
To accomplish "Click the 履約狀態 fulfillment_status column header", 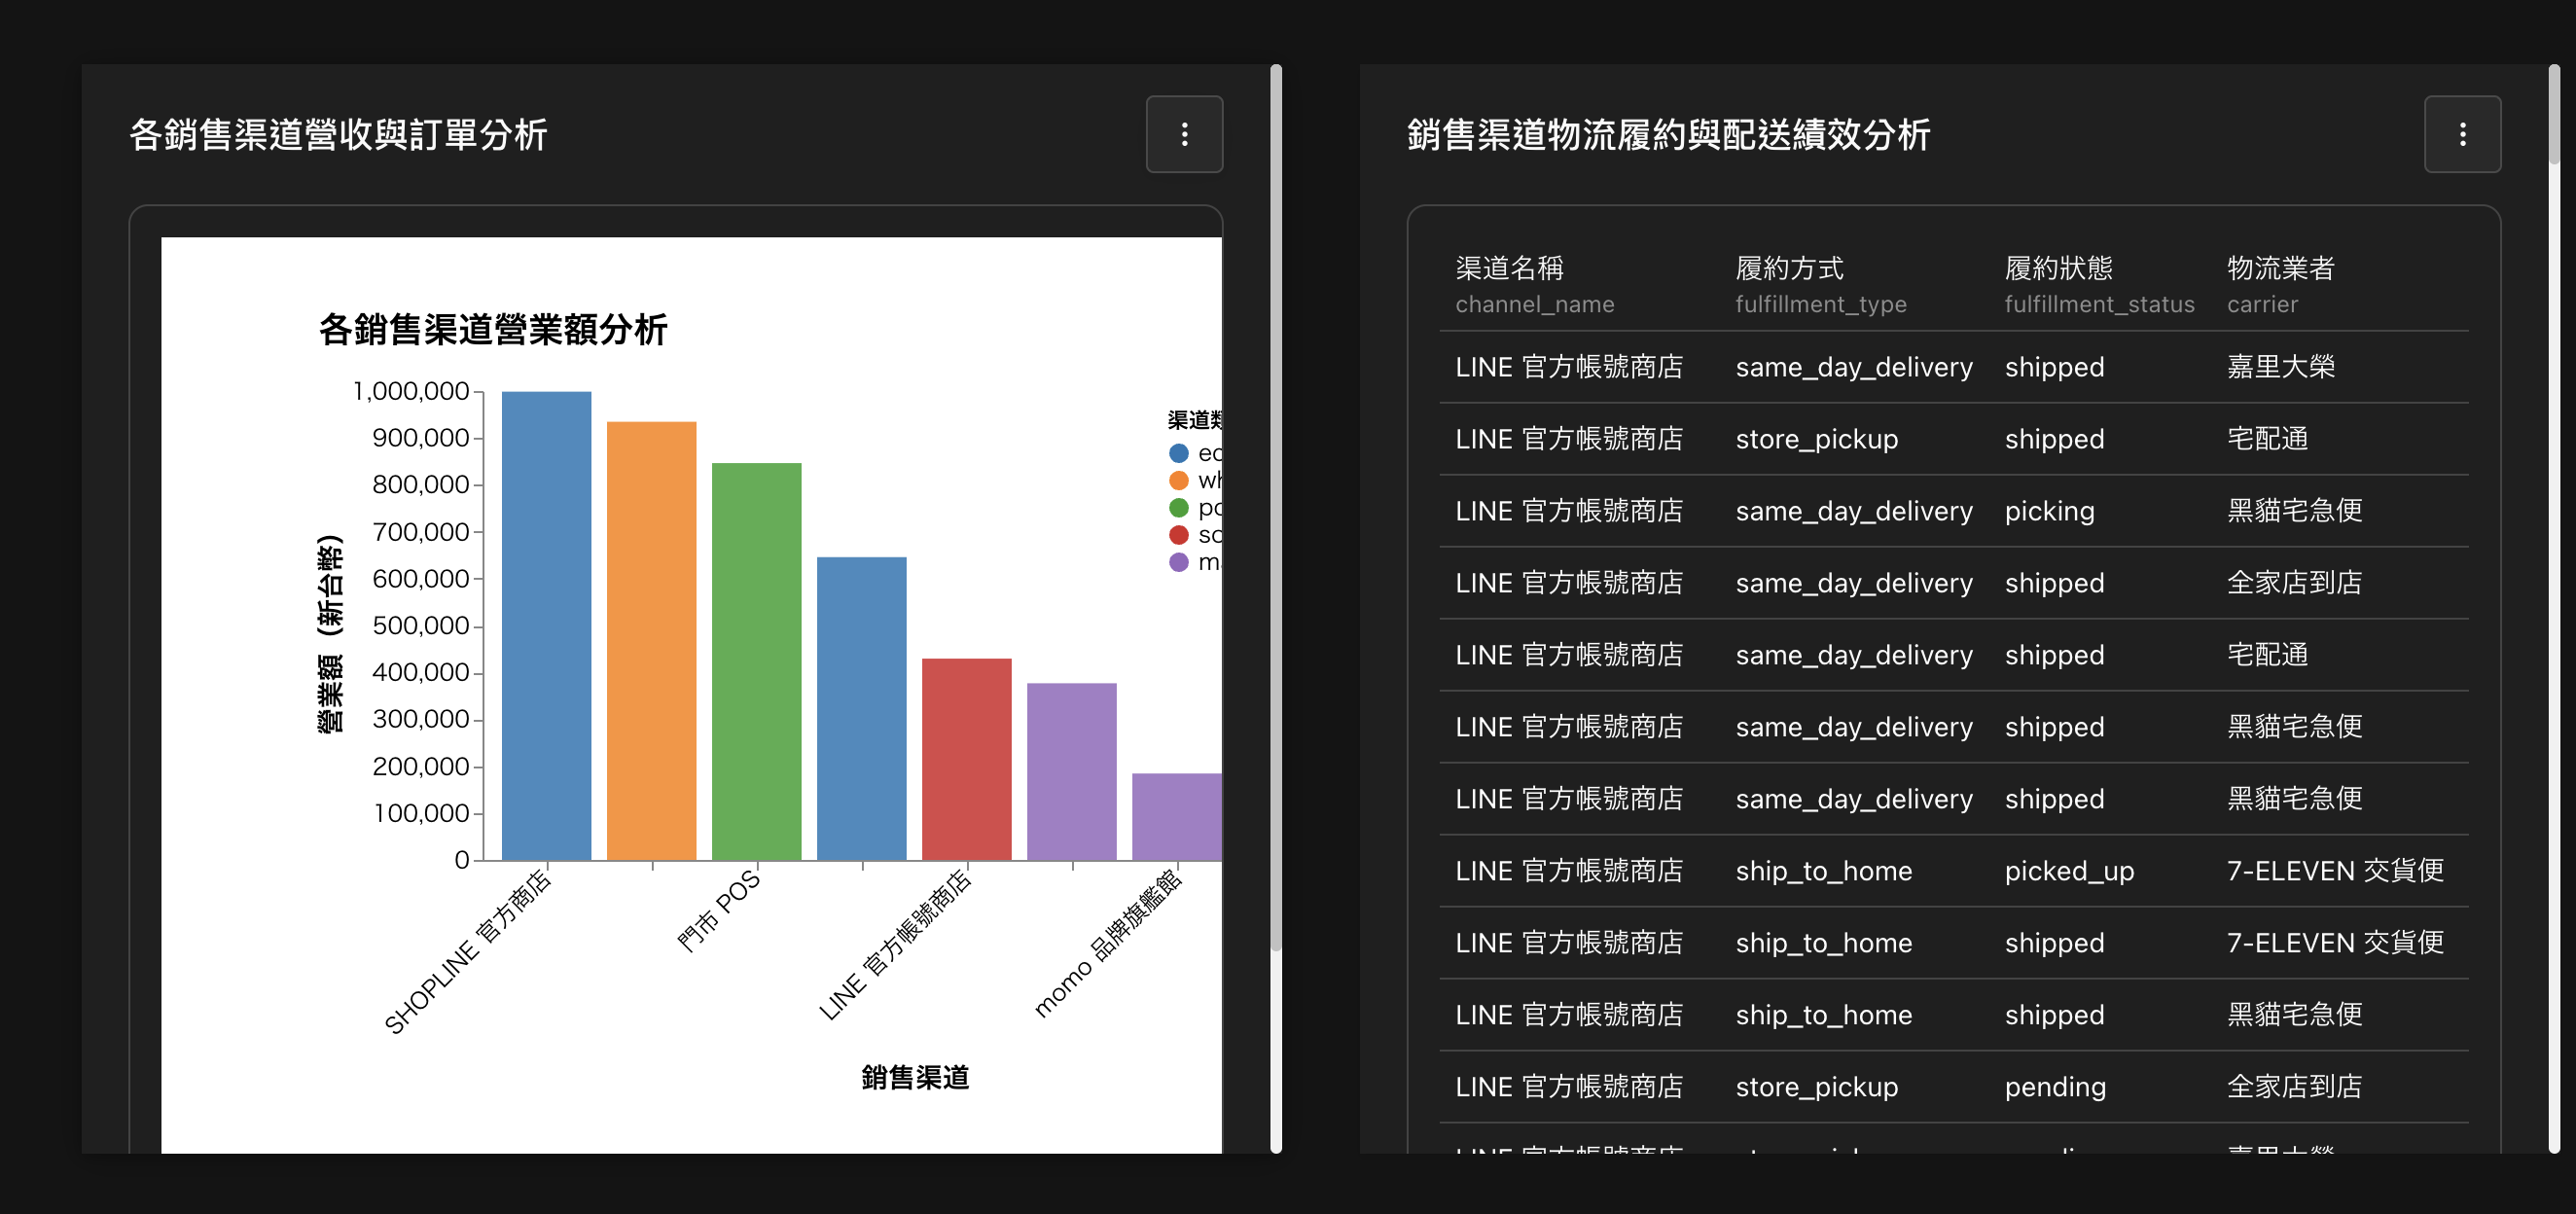I will pos(2099,285).
